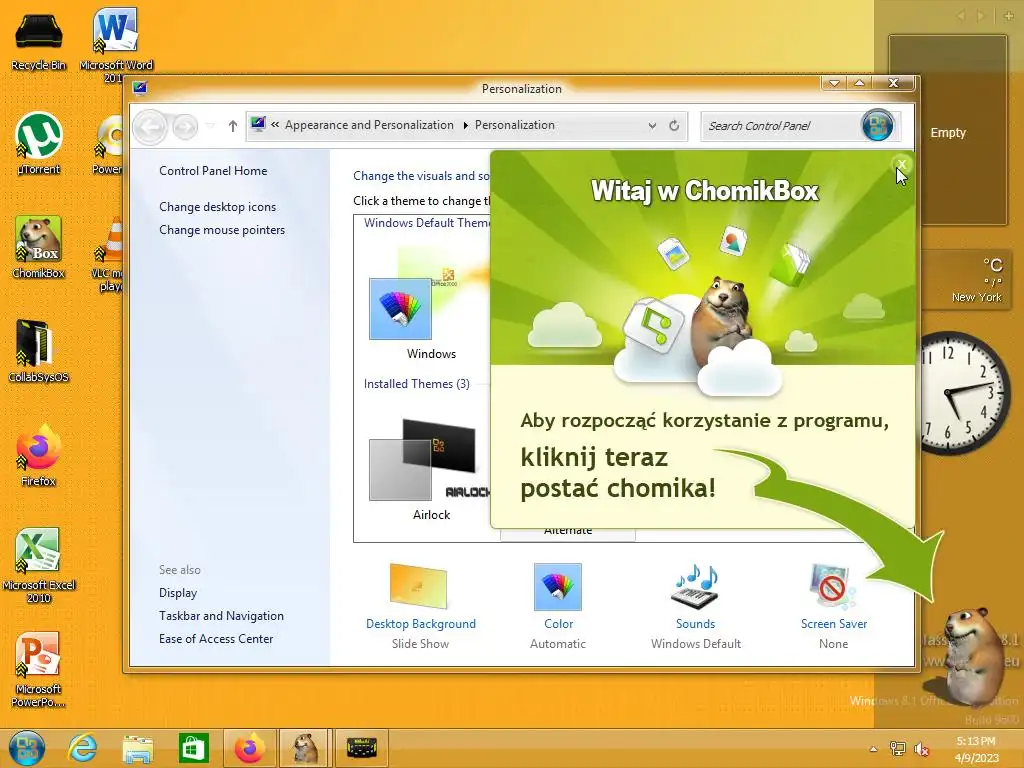Image resolution: width=1024 pixels, height=768 pixels.
Task: Click the black gadget taskbar button
Action: [361, 748]
